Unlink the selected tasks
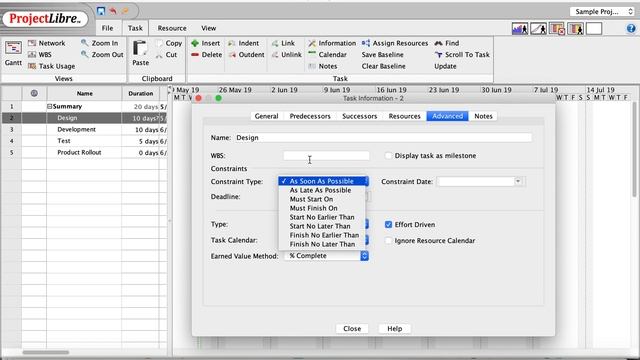 click(287, 54)
